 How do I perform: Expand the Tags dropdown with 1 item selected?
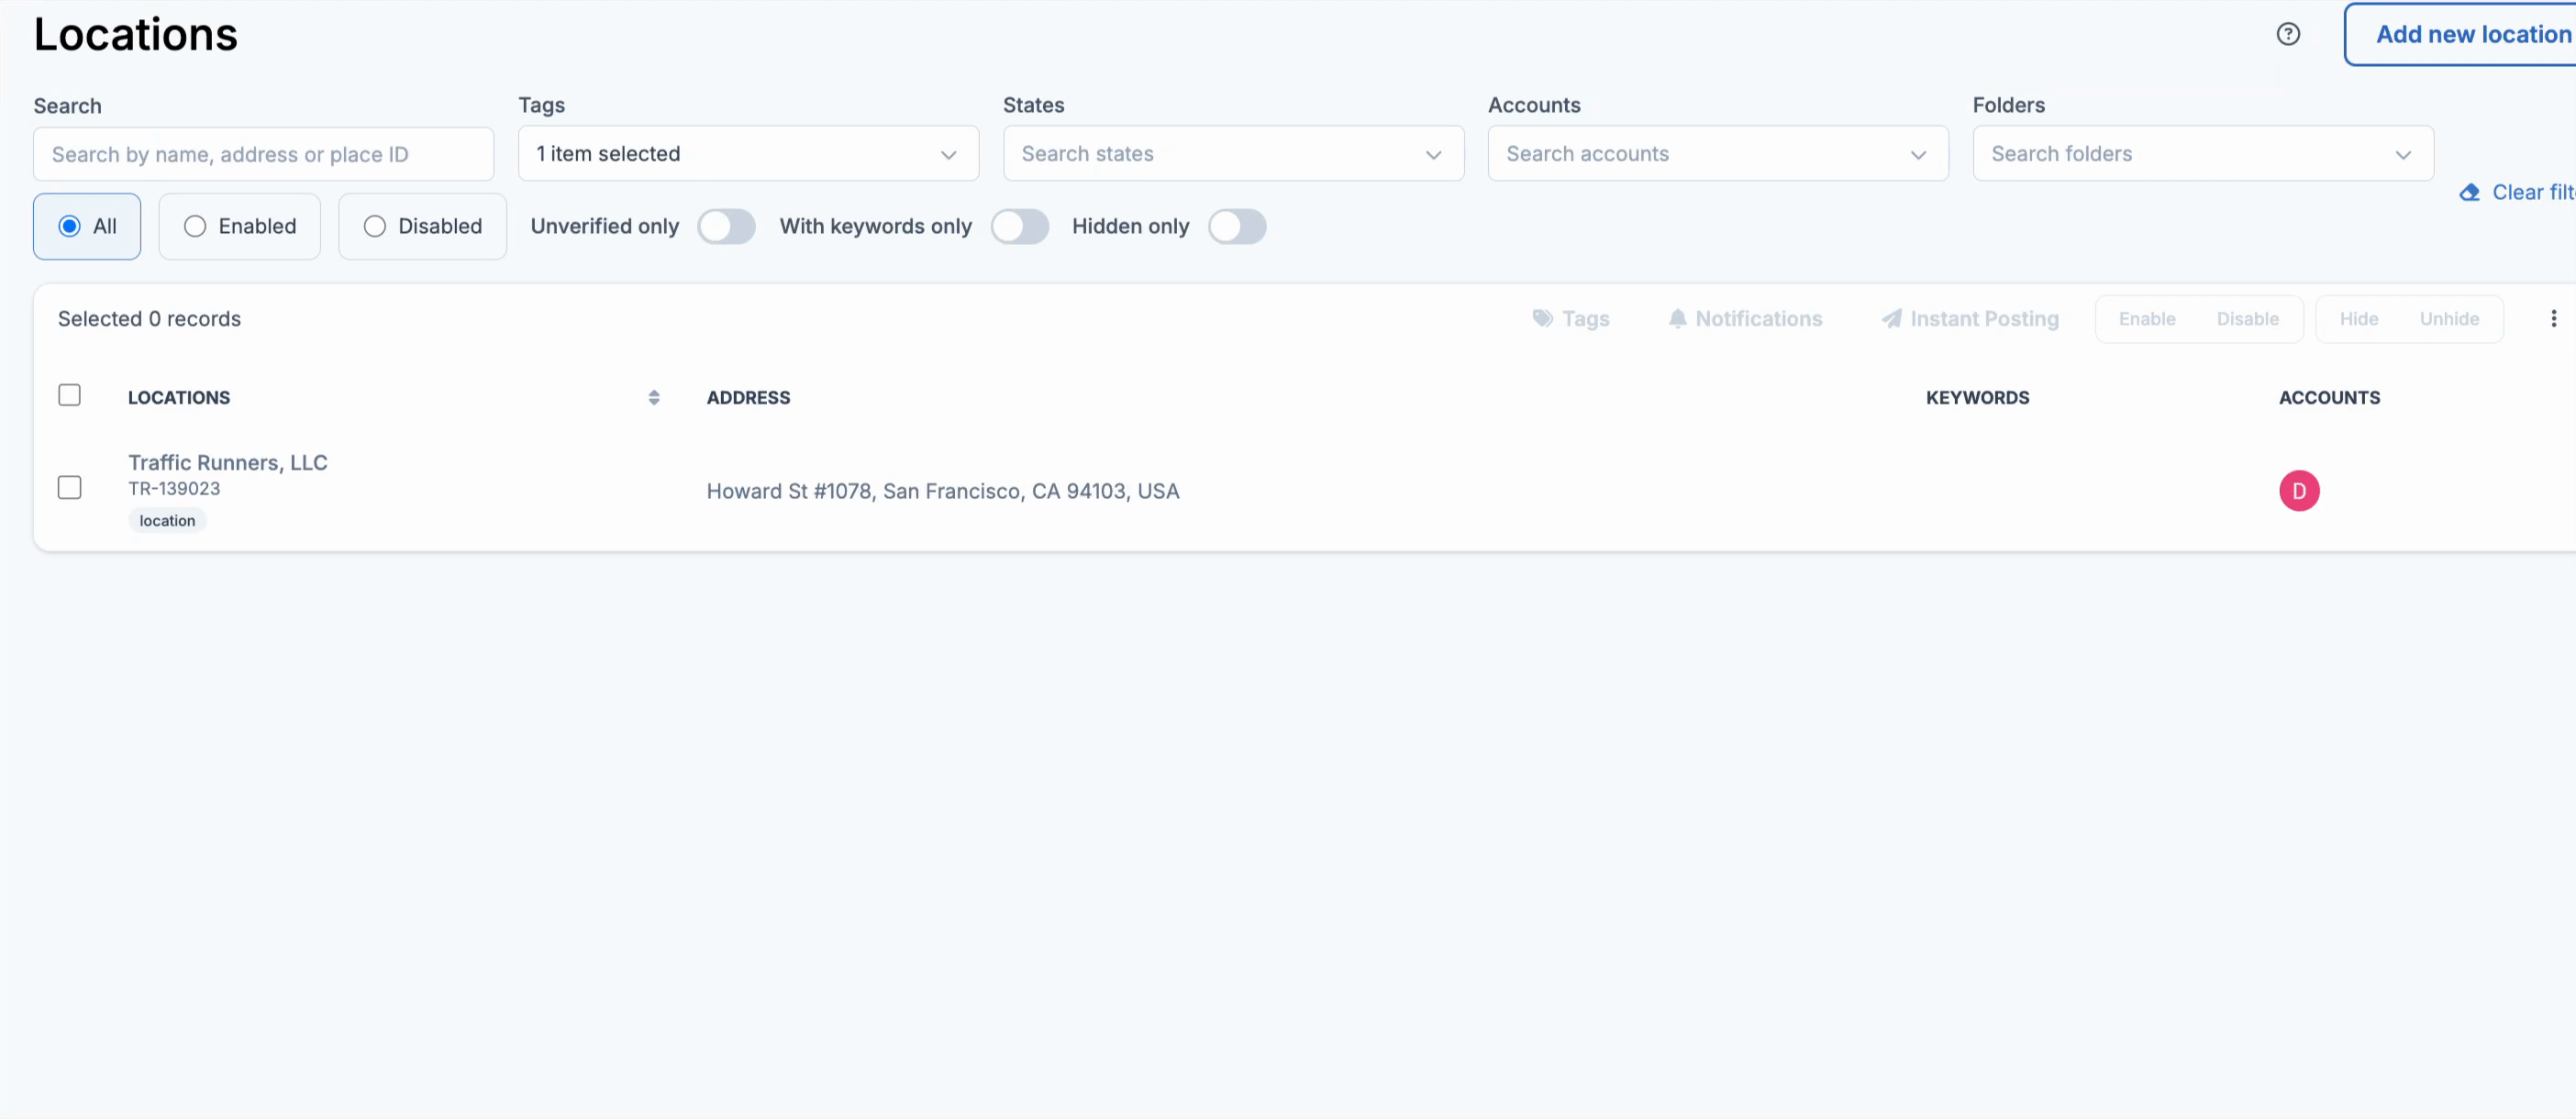pos(747,154)
